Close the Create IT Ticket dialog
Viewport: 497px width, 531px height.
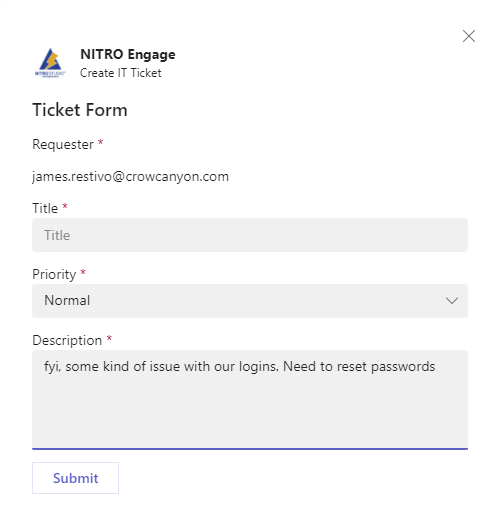(x=469, y=36)
